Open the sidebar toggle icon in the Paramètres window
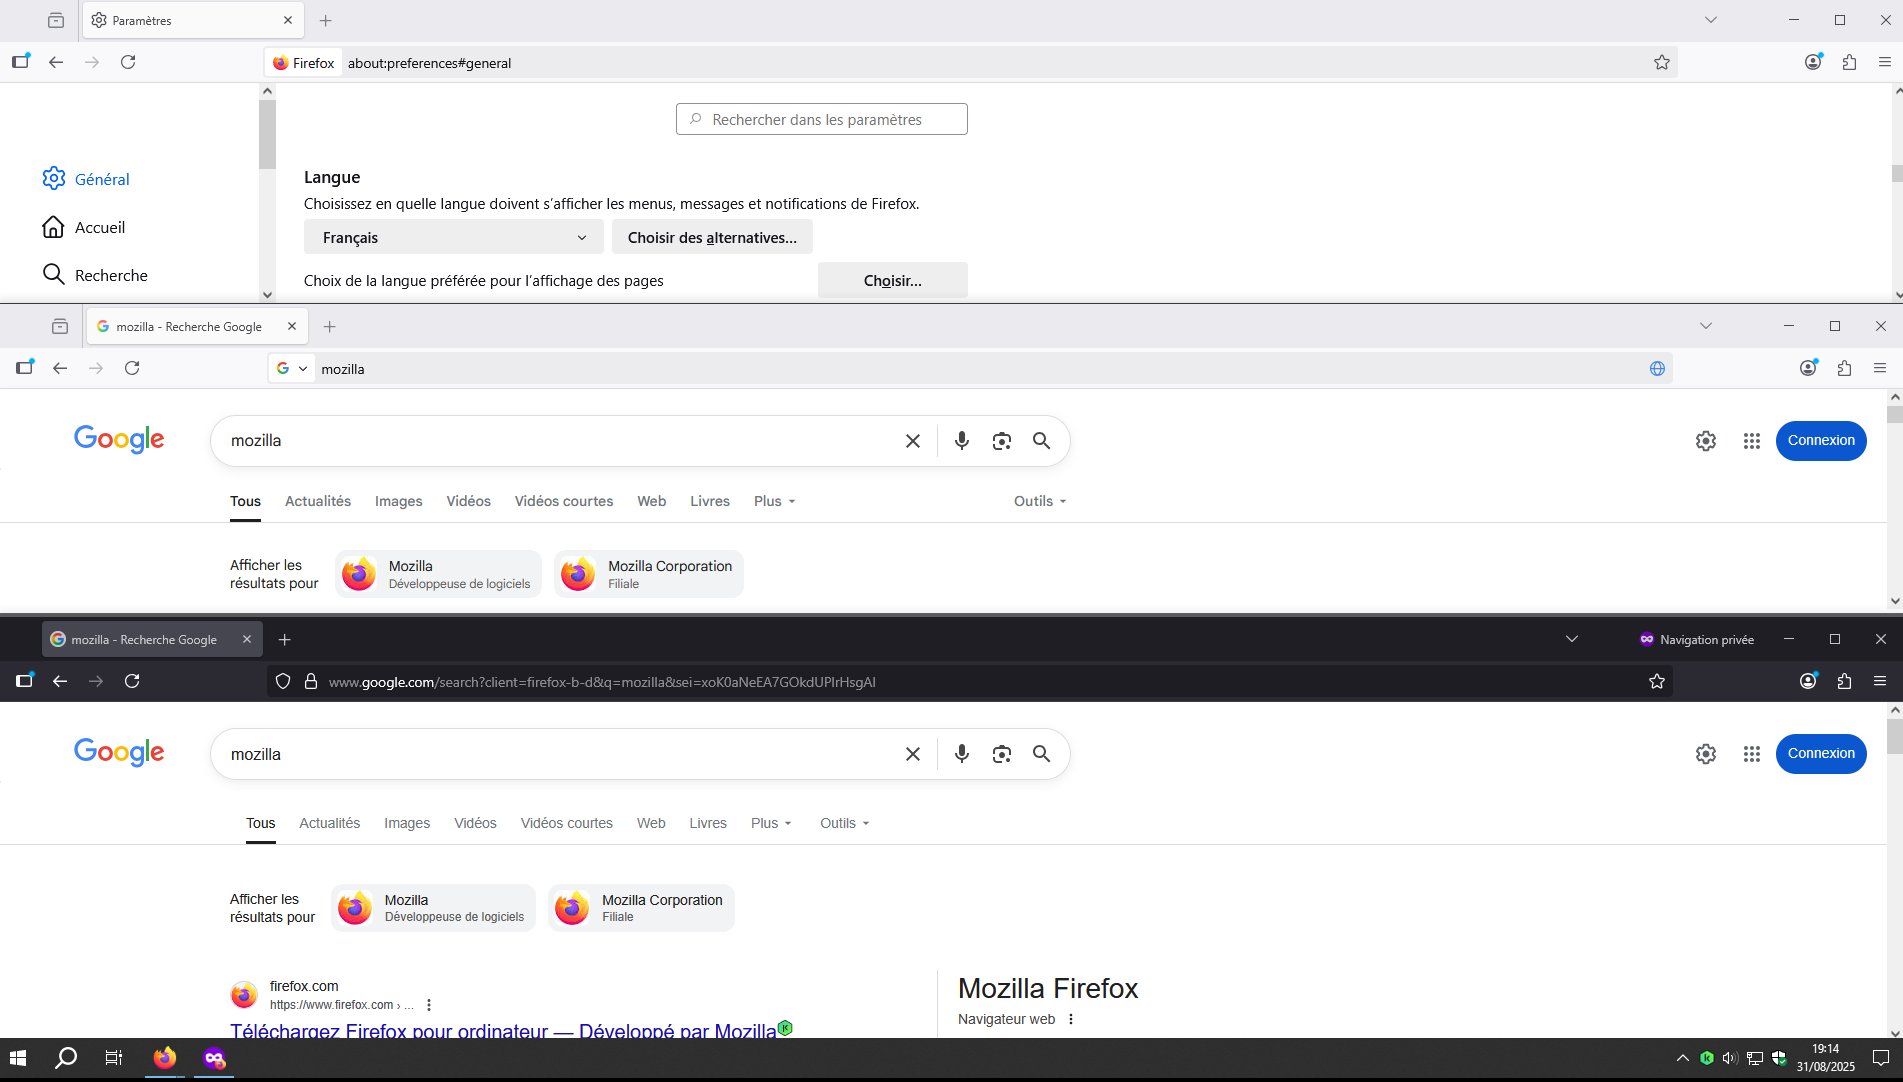 (x=21, y=61)
